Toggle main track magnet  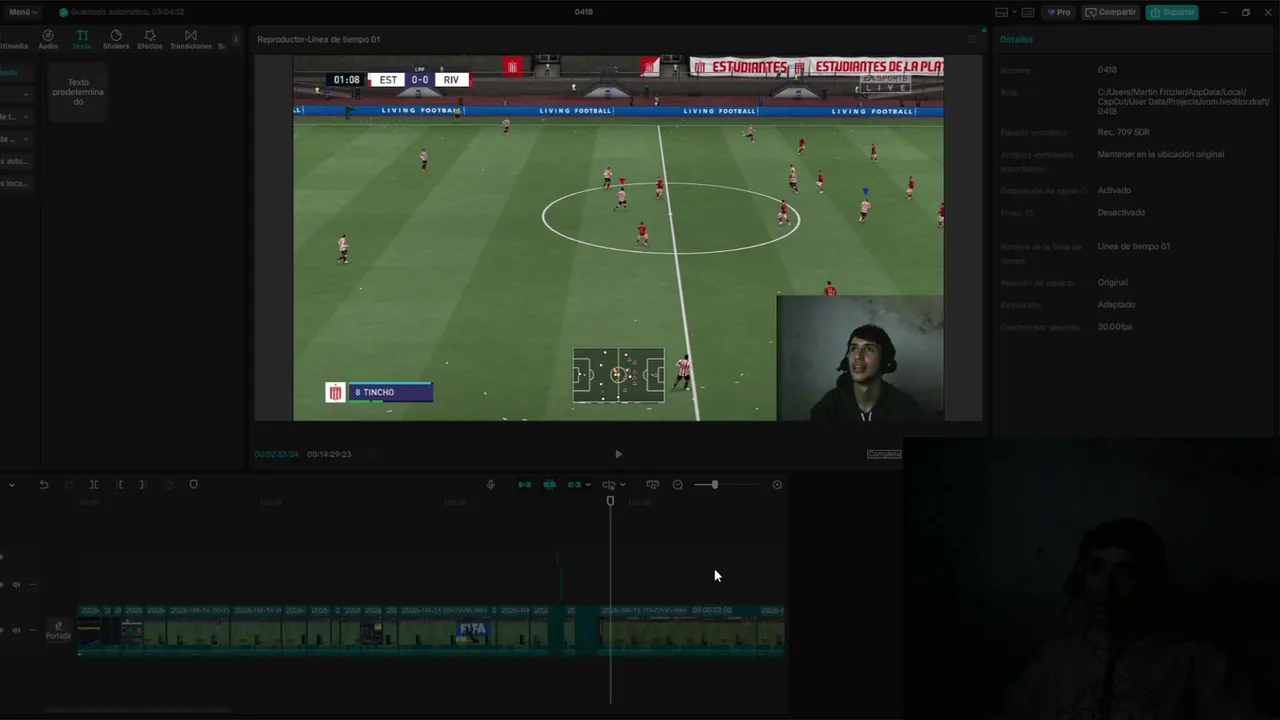[524, 485]
